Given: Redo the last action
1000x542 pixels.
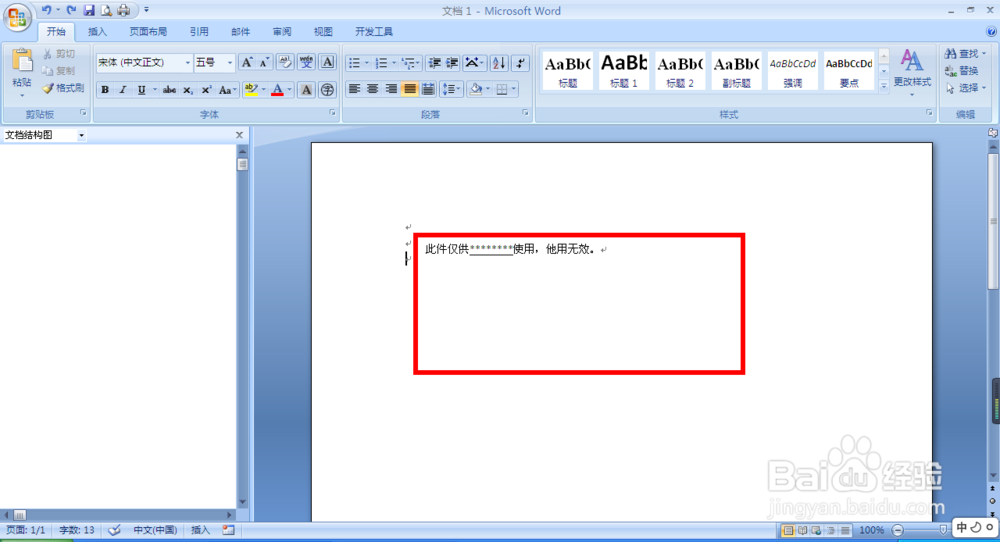Looking at the screenshot, I should pos(71,10).
